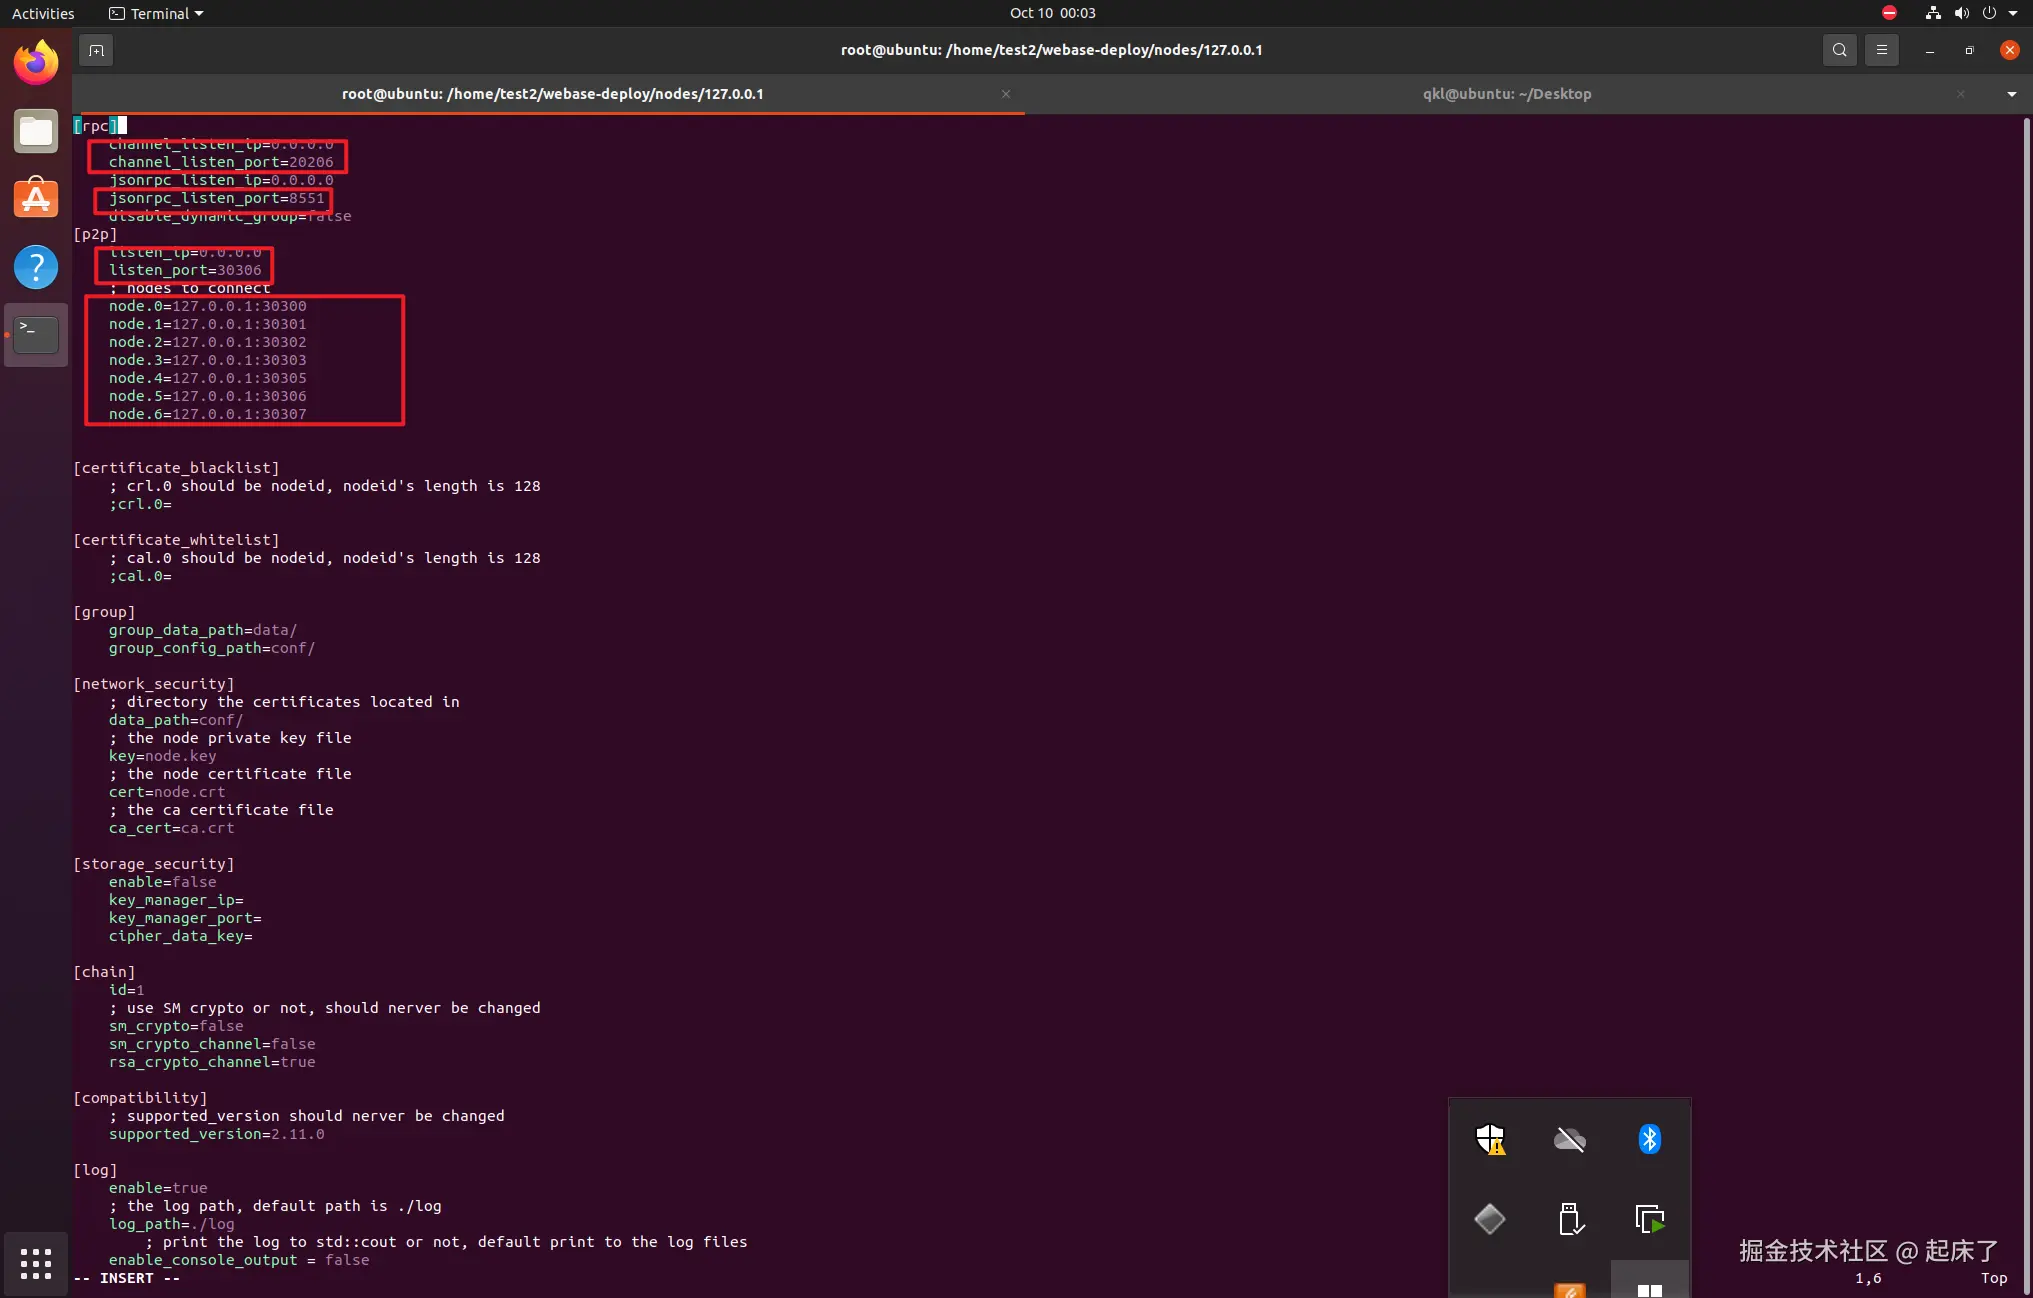Click the Activities button

coord(43,13)
